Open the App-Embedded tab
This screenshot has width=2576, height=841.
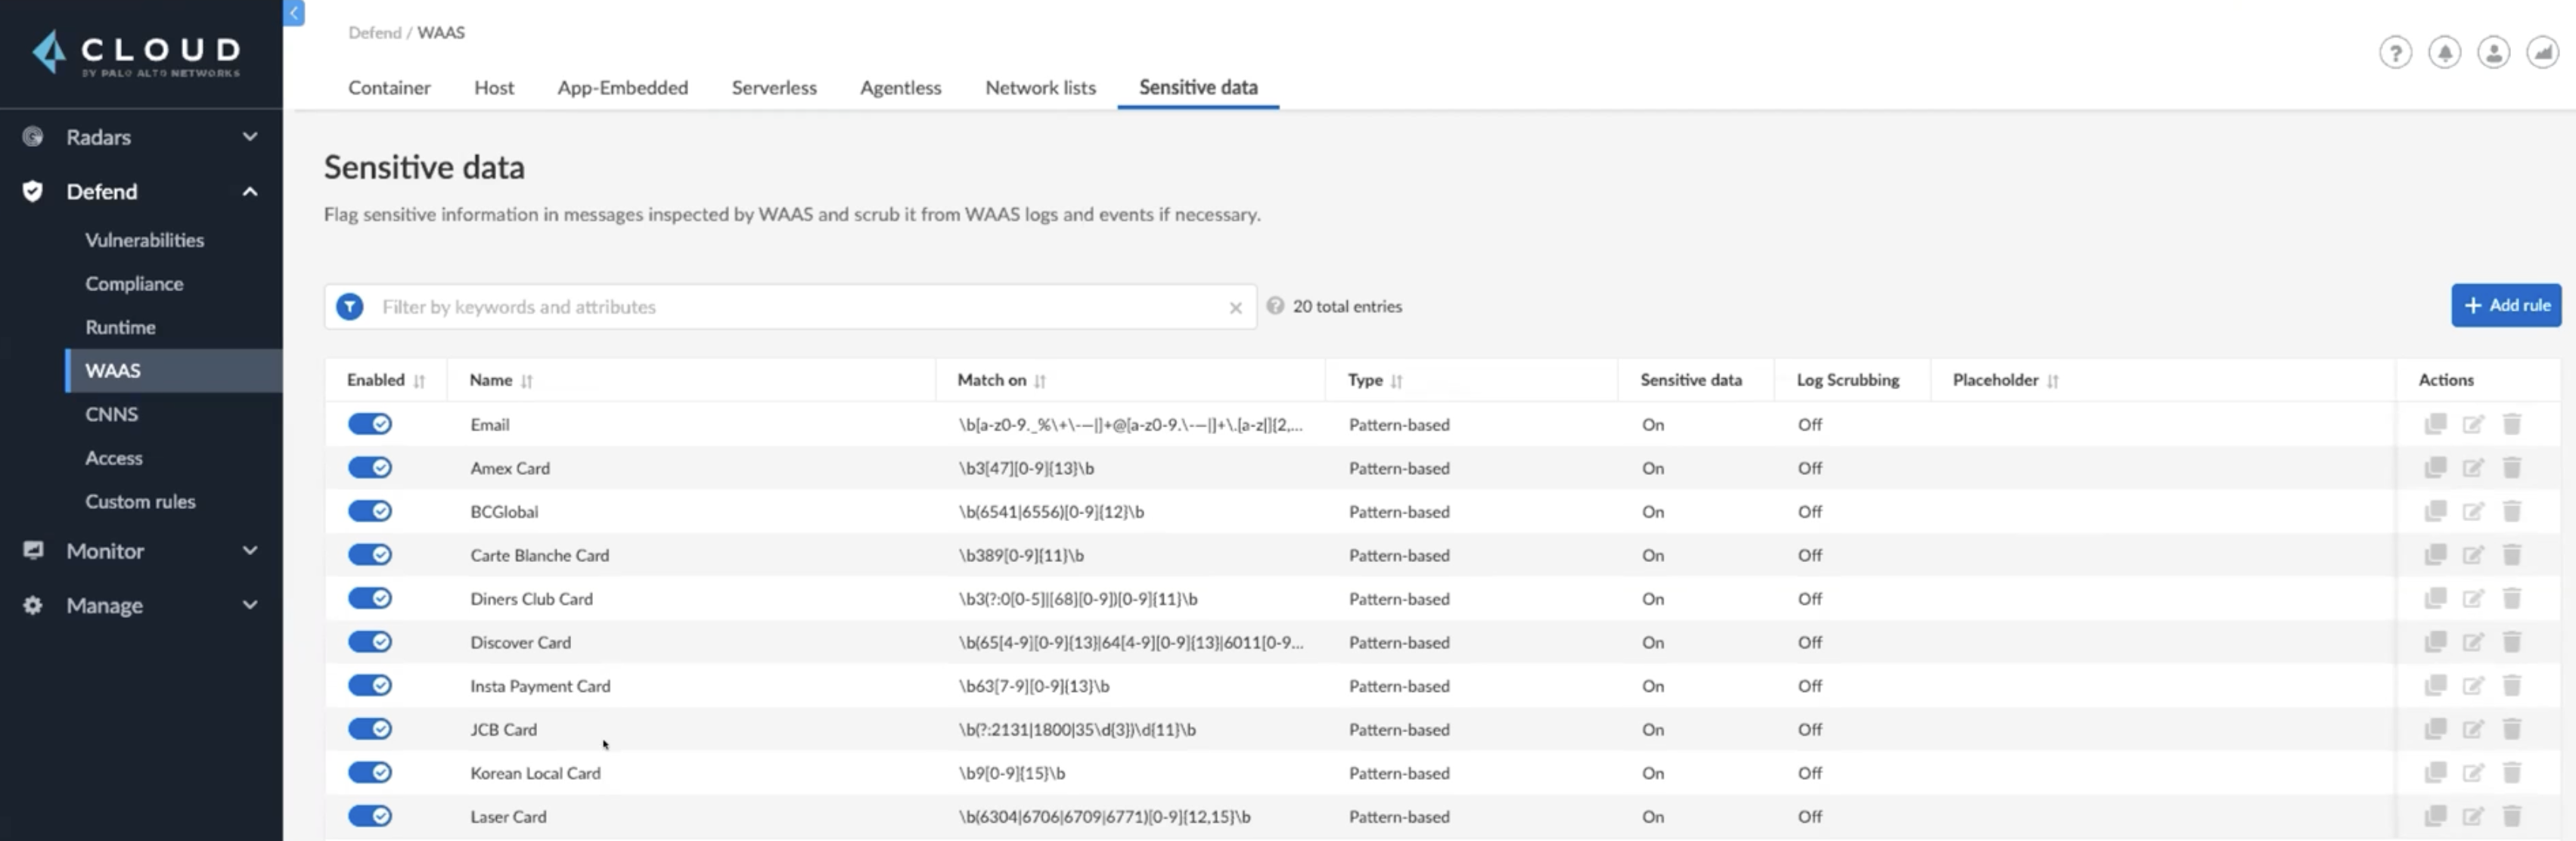[622, 88]
